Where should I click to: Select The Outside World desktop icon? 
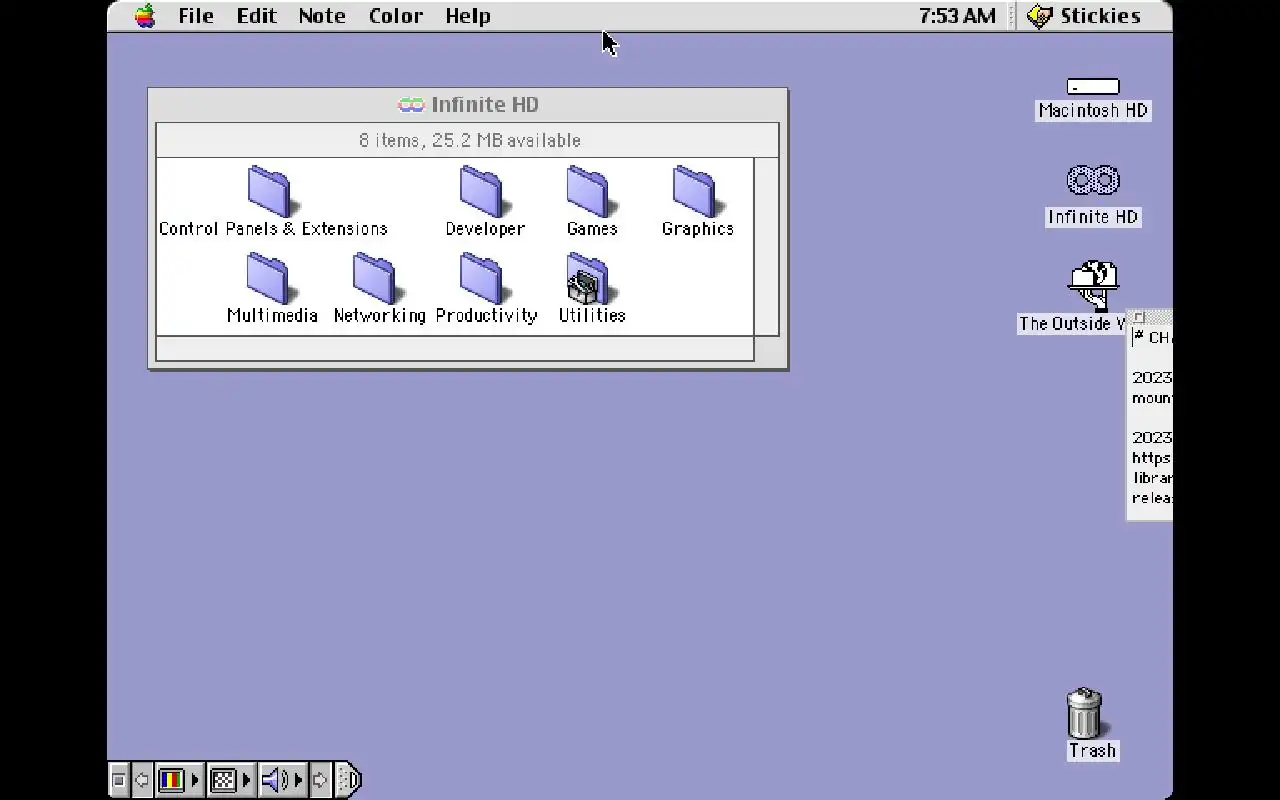pos(1092,287)
